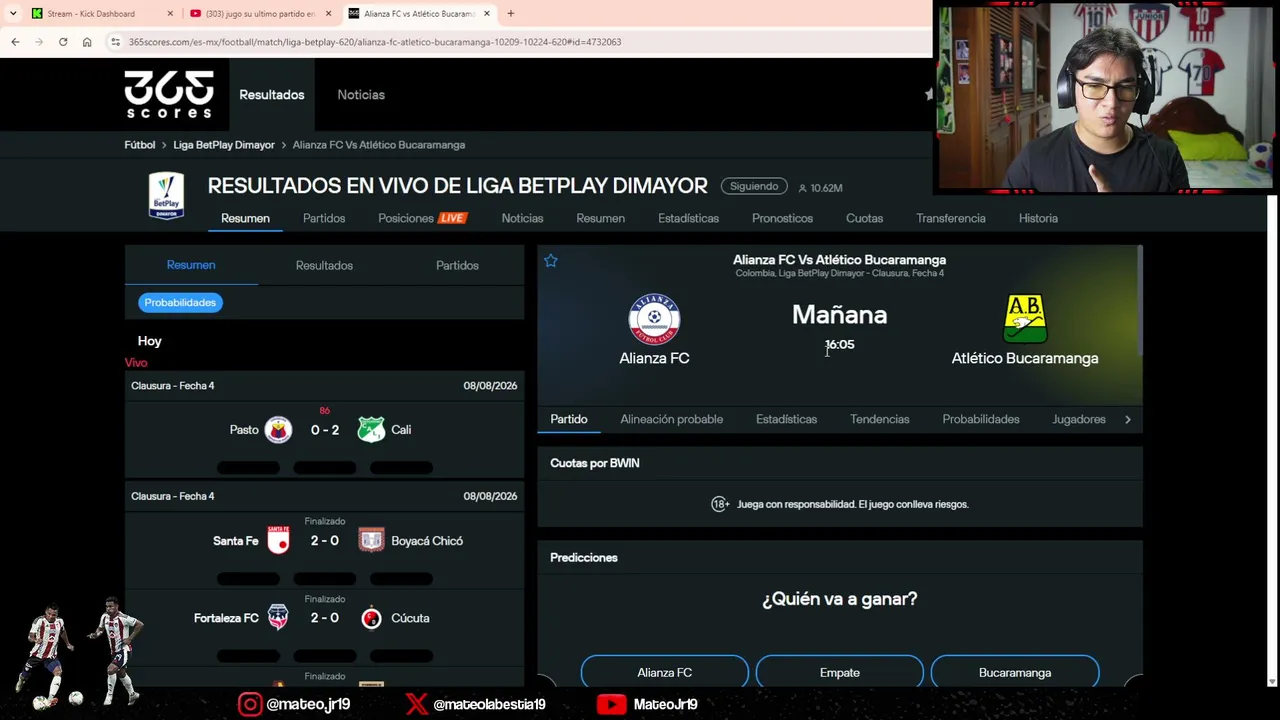Open Noticias in the site header
The width and height of the screenshot is (1280, 720).
[x=361, y=95]
